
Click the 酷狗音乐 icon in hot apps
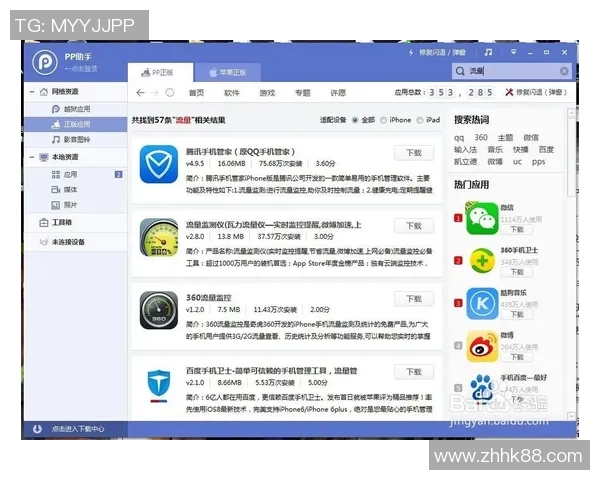(x=482, y=304)
